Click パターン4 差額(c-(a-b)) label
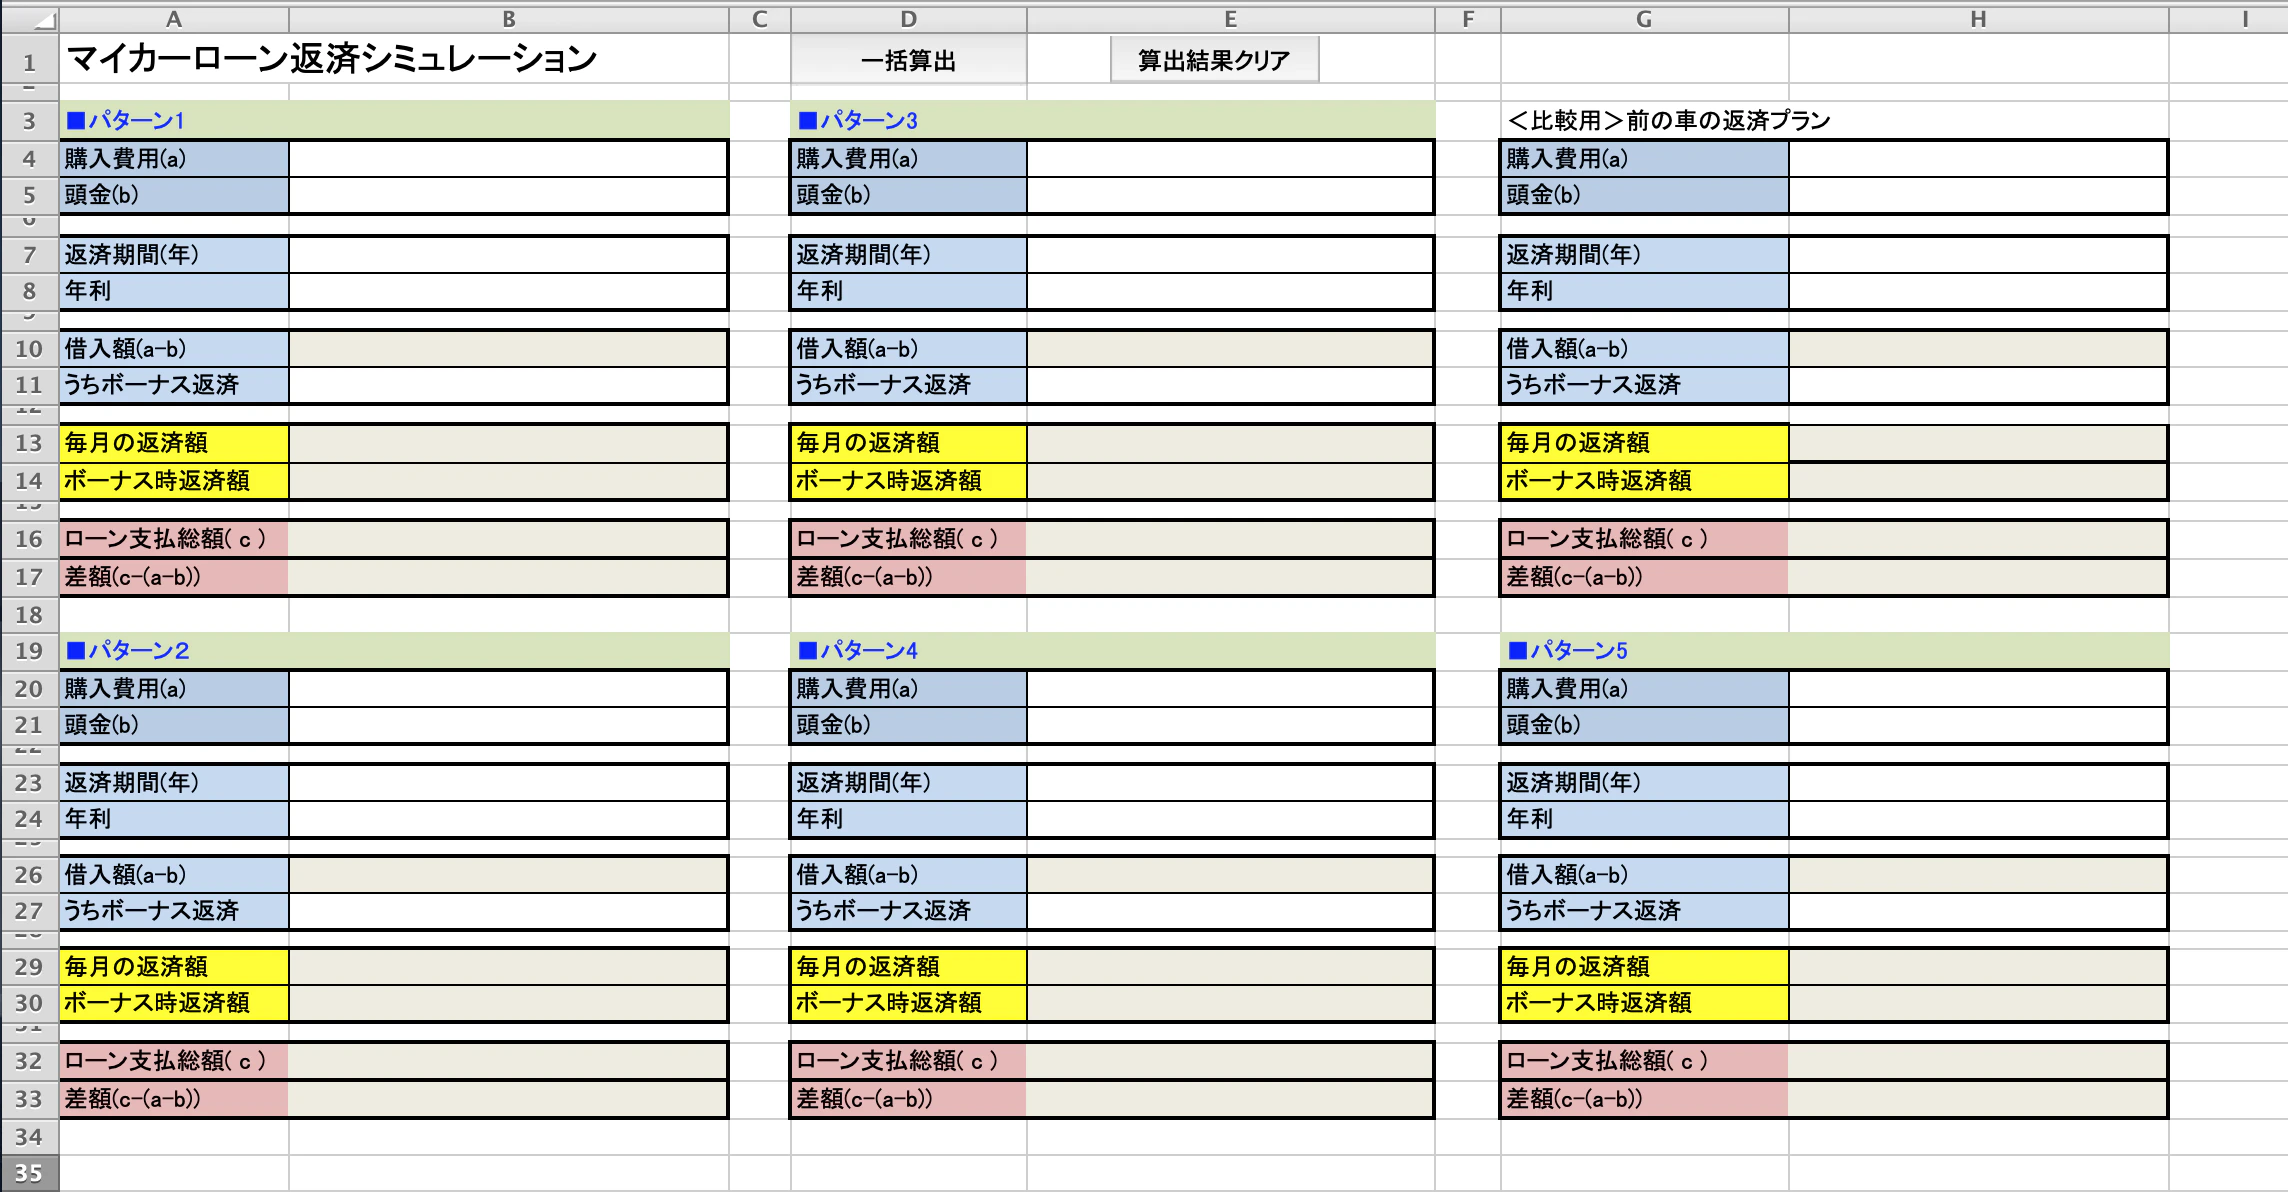 (x=864, y=1099)
